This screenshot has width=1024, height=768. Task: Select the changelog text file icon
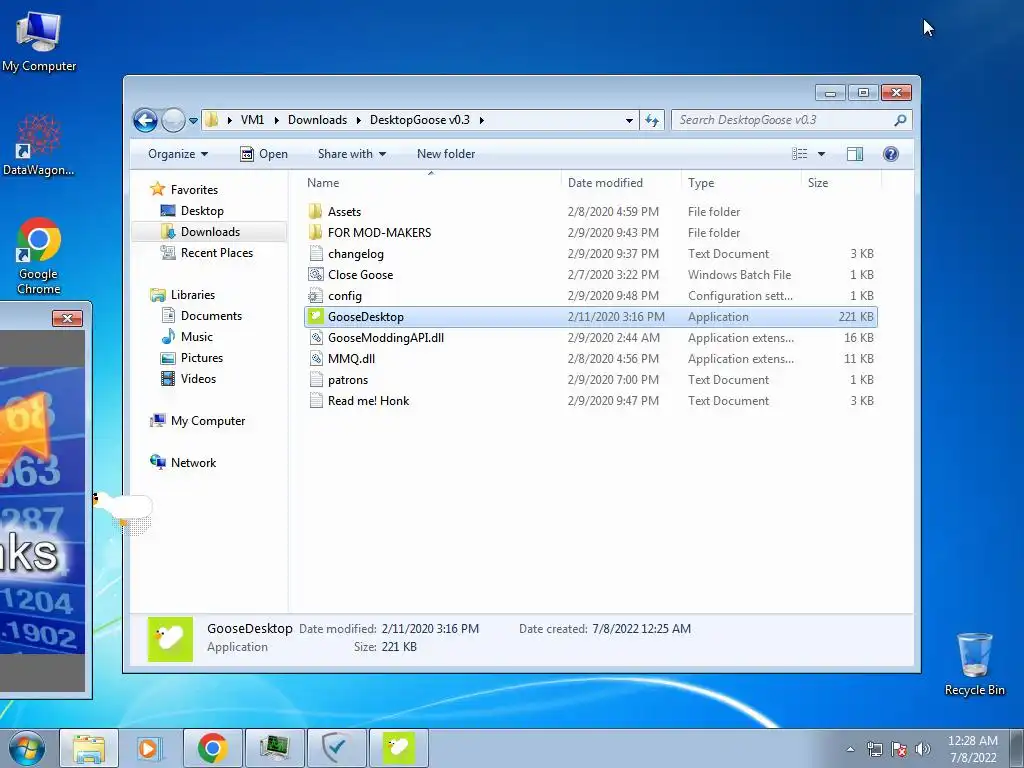[316, 253]
